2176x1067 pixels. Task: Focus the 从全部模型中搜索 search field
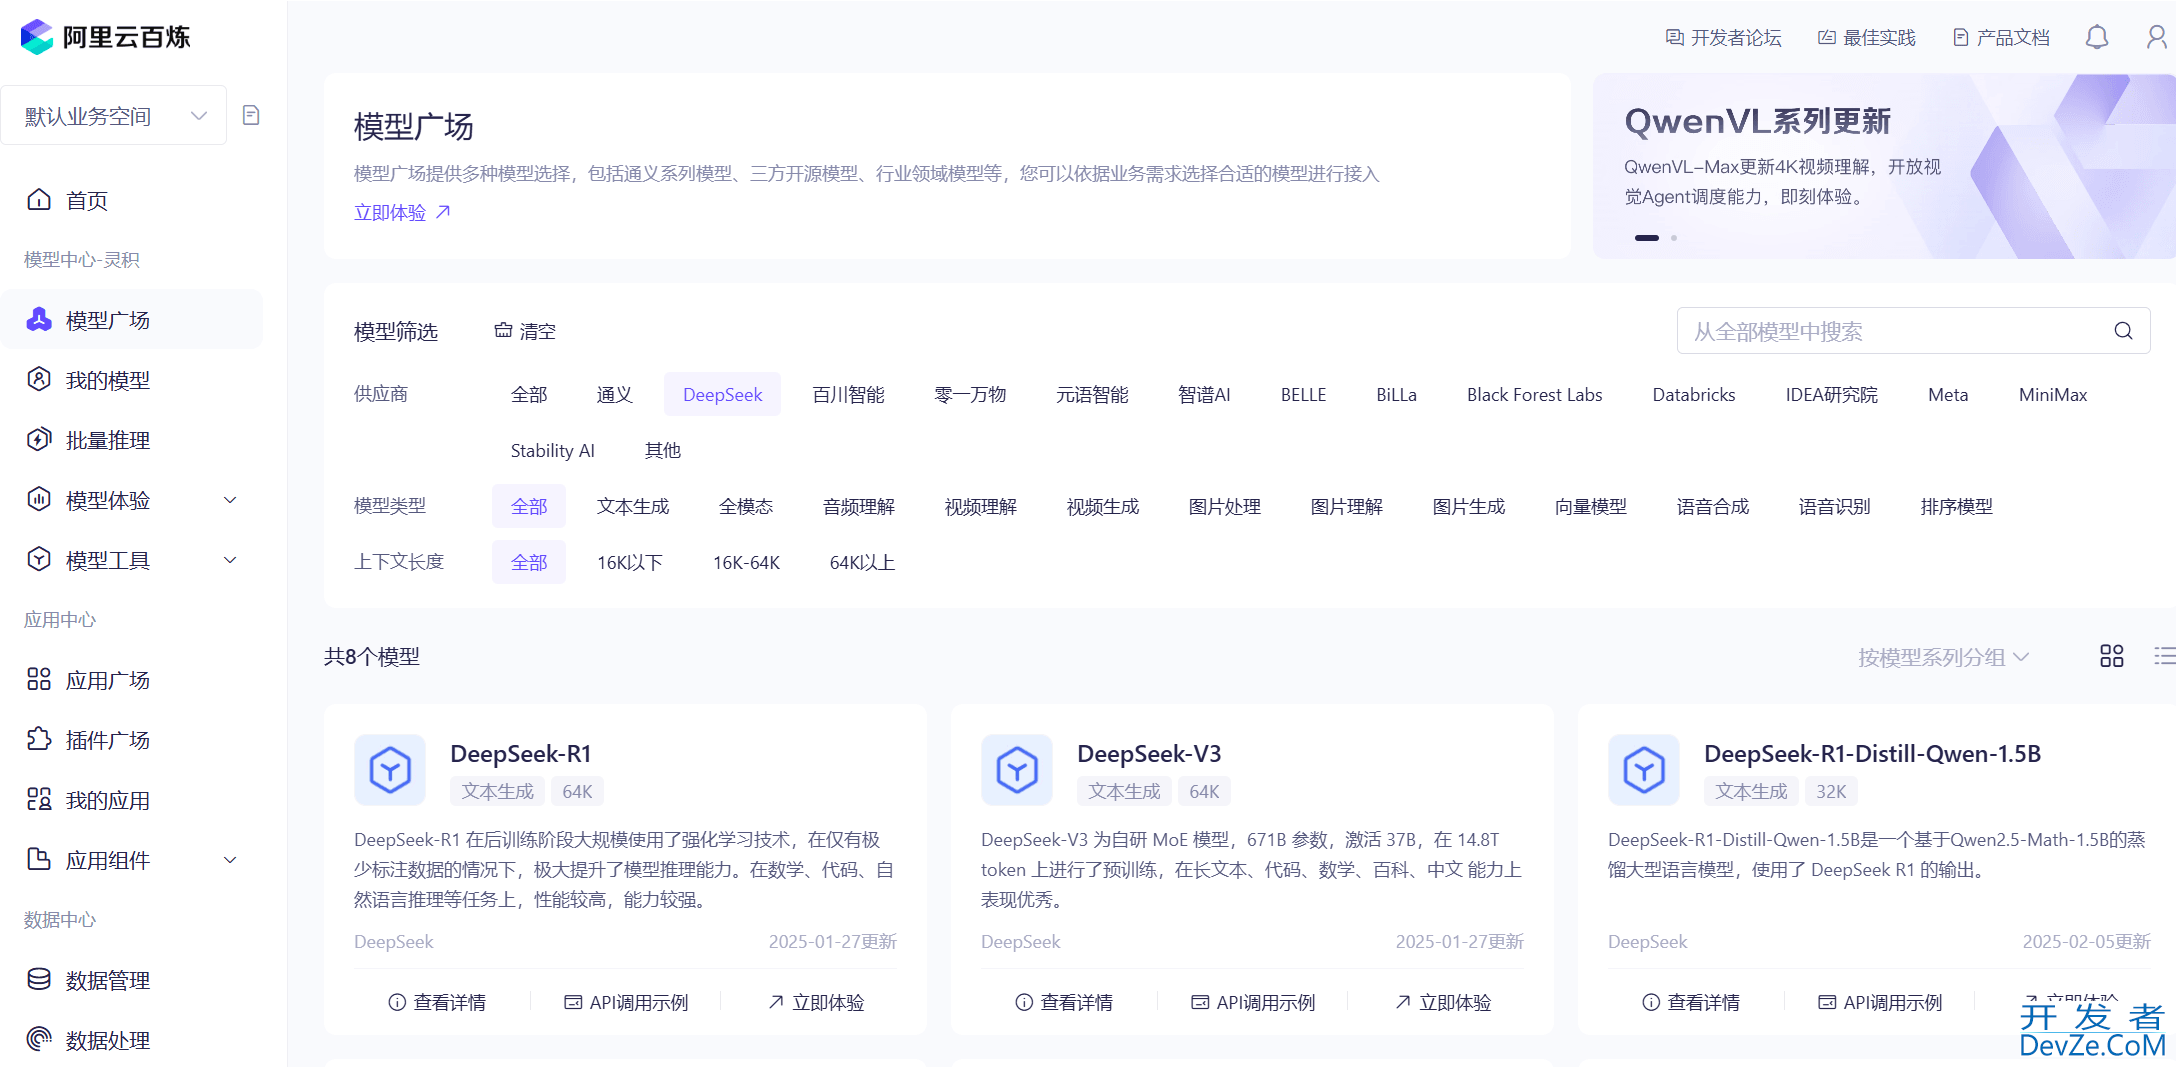[1913, 331]
